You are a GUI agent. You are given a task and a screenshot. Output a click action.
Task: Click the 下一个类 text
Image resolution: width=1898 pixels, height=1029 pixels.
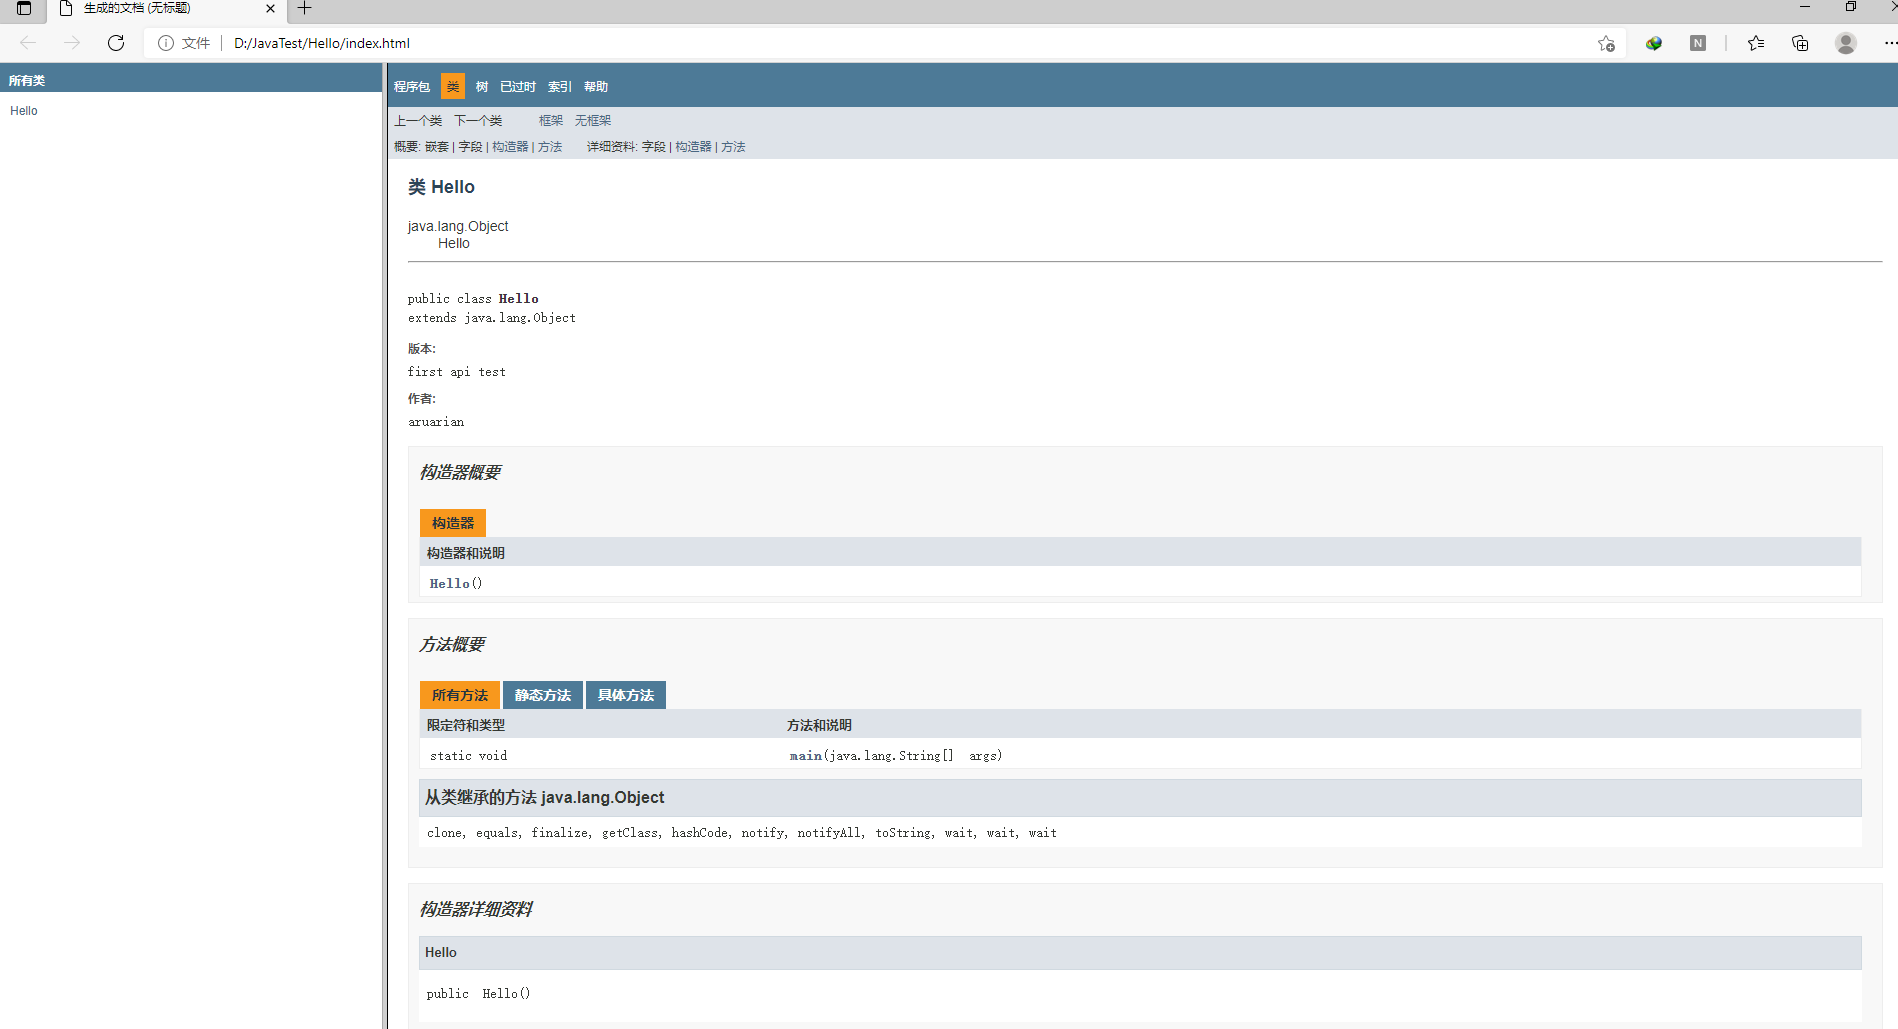(x=478, y=121)
